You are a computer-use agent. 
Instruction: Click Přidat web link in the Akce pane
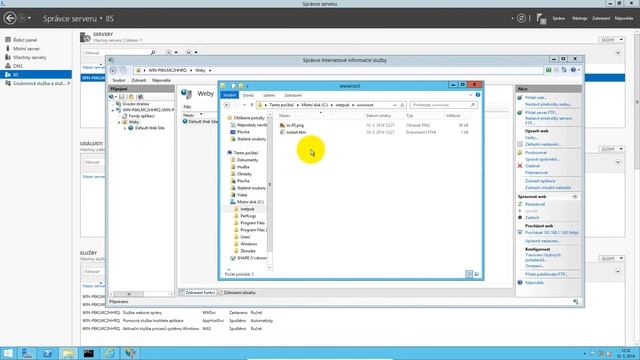[536, 98]
